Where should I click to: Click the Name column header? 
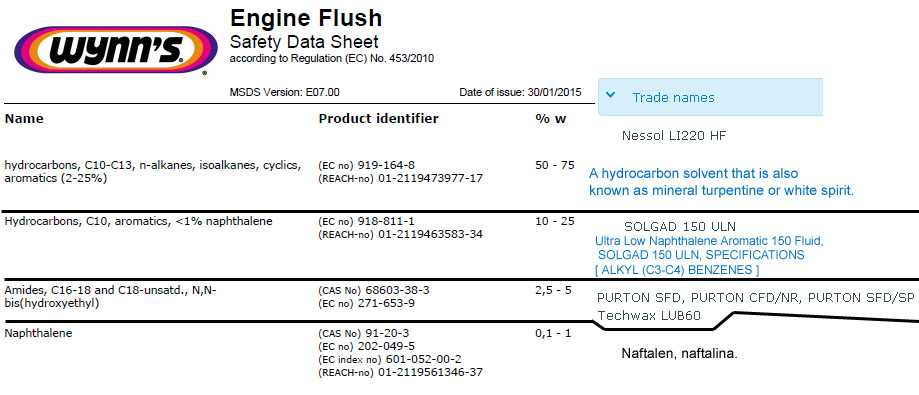(x=24, y=118)
